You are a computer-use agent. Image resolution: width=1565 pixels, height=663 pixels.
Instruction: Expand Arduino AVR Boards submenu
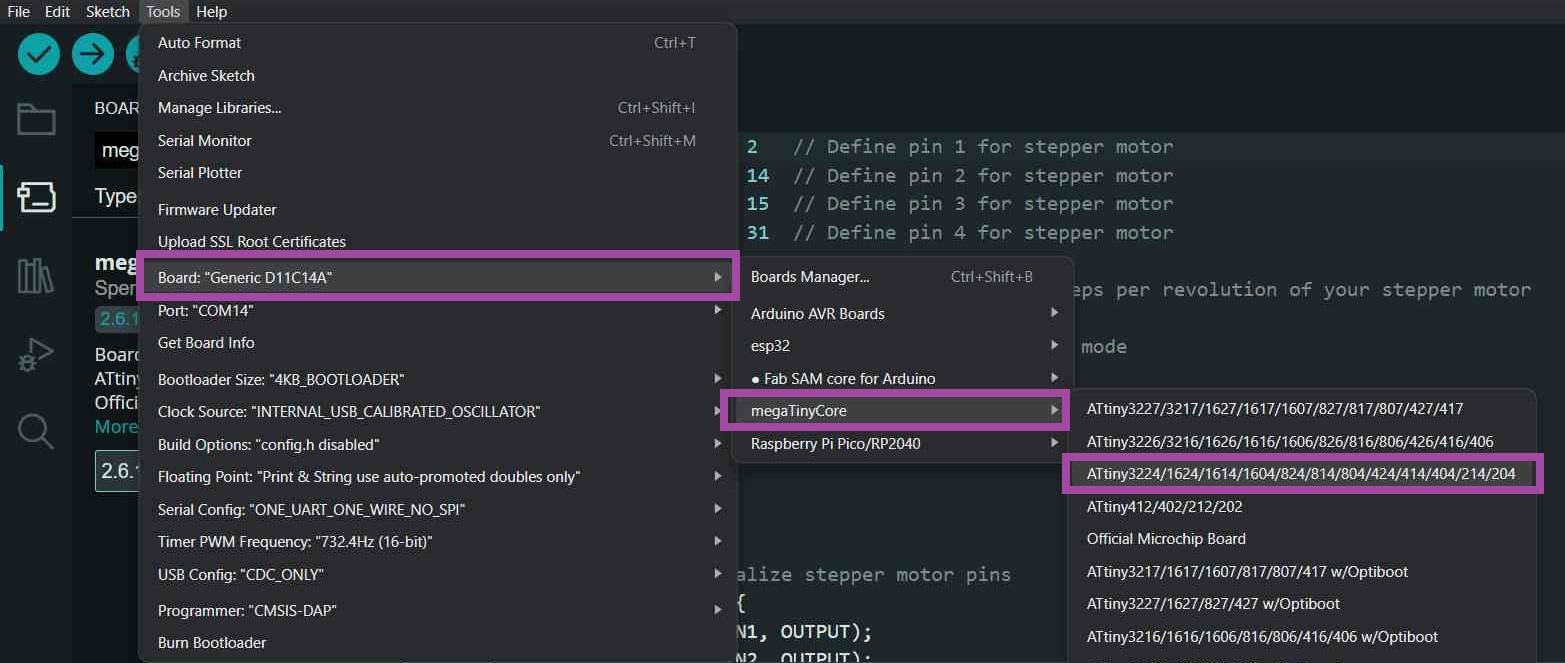(x=817, y=314)
